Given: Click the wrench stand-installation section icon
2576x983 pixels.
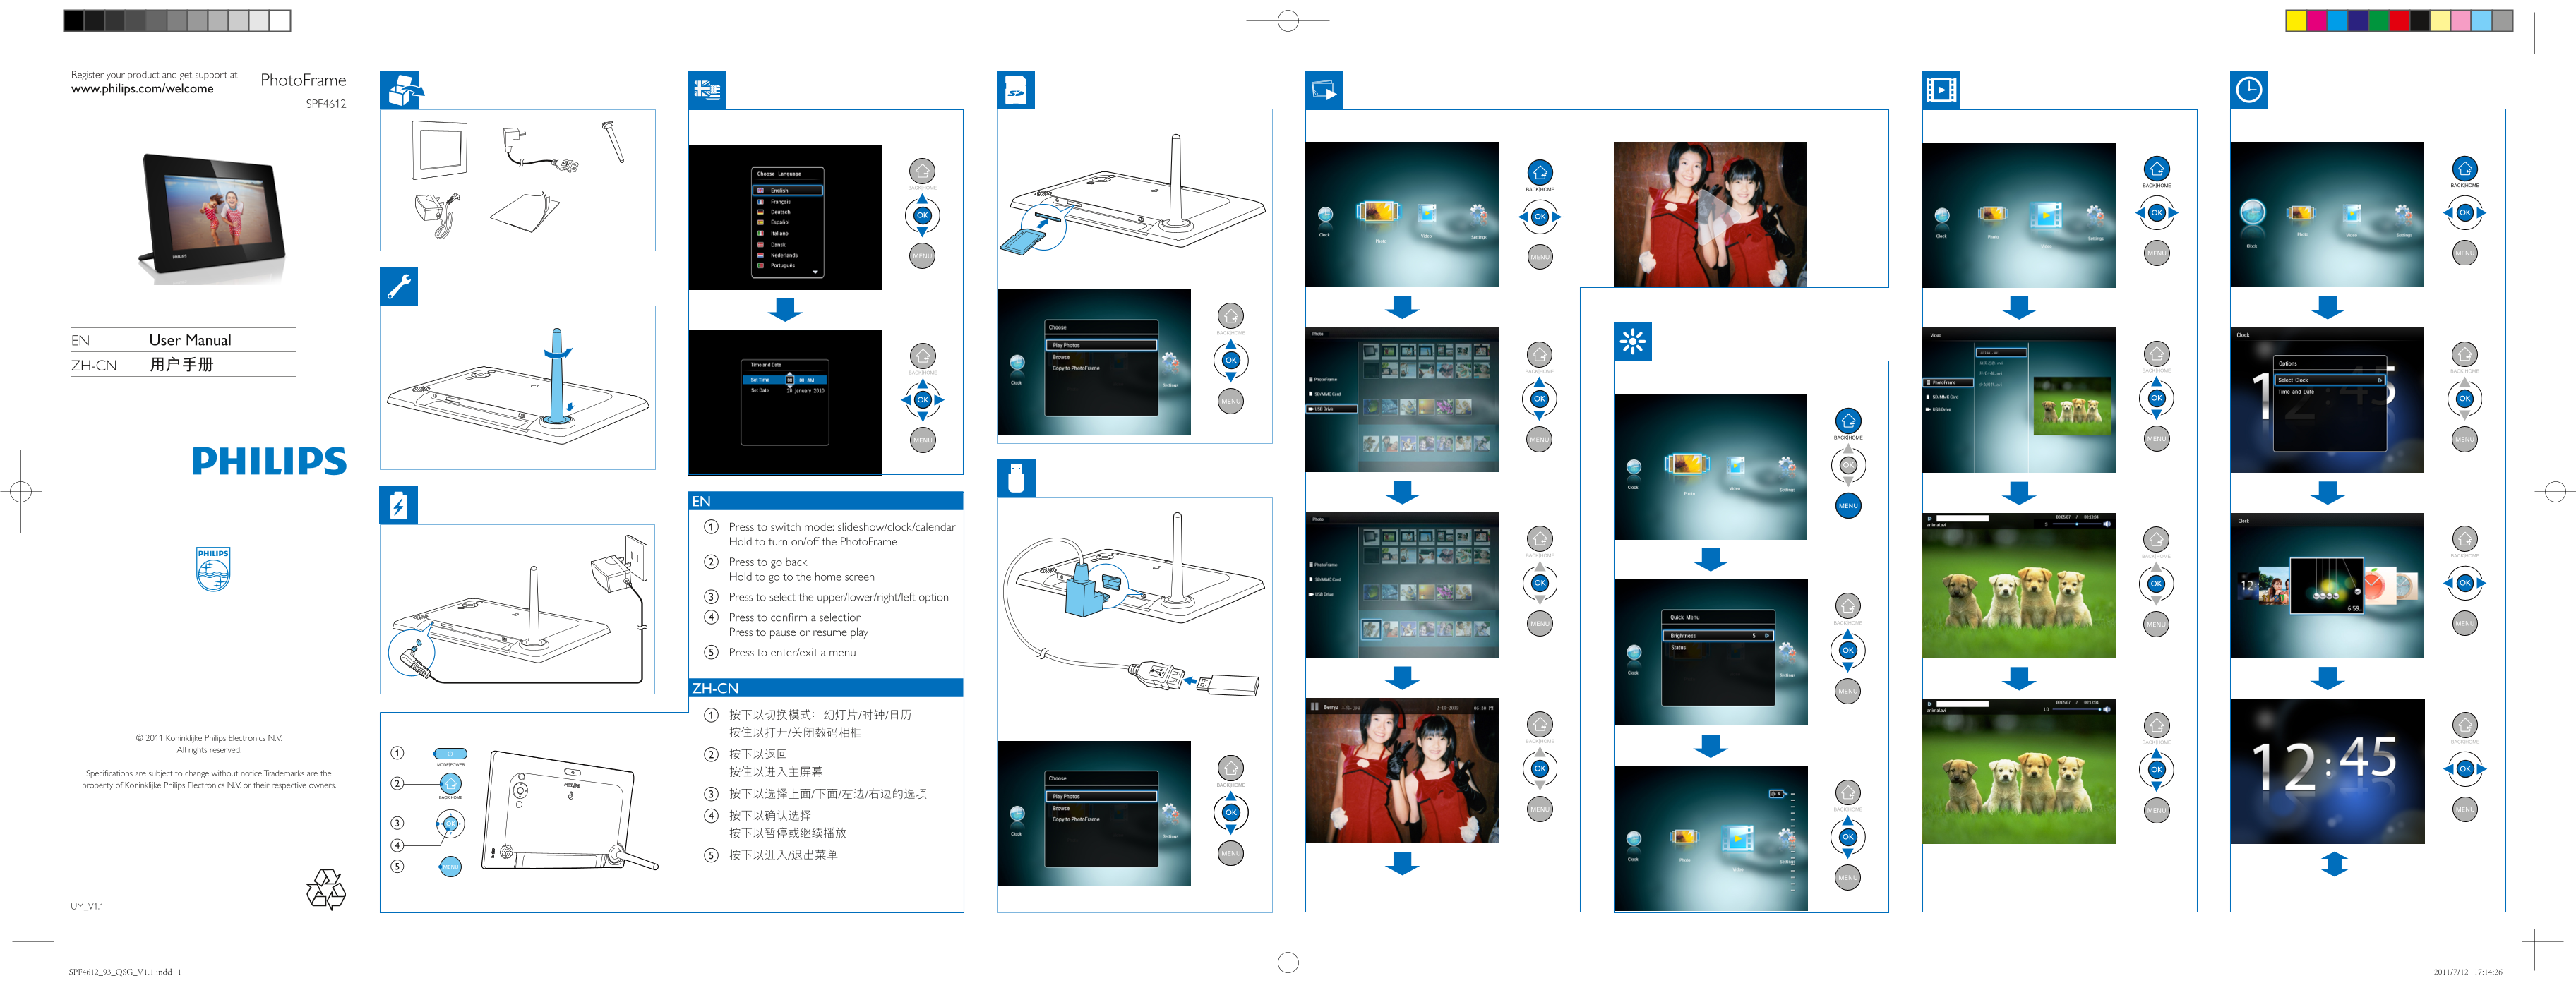Looking at the screenshot, I should tap(399, 287).
